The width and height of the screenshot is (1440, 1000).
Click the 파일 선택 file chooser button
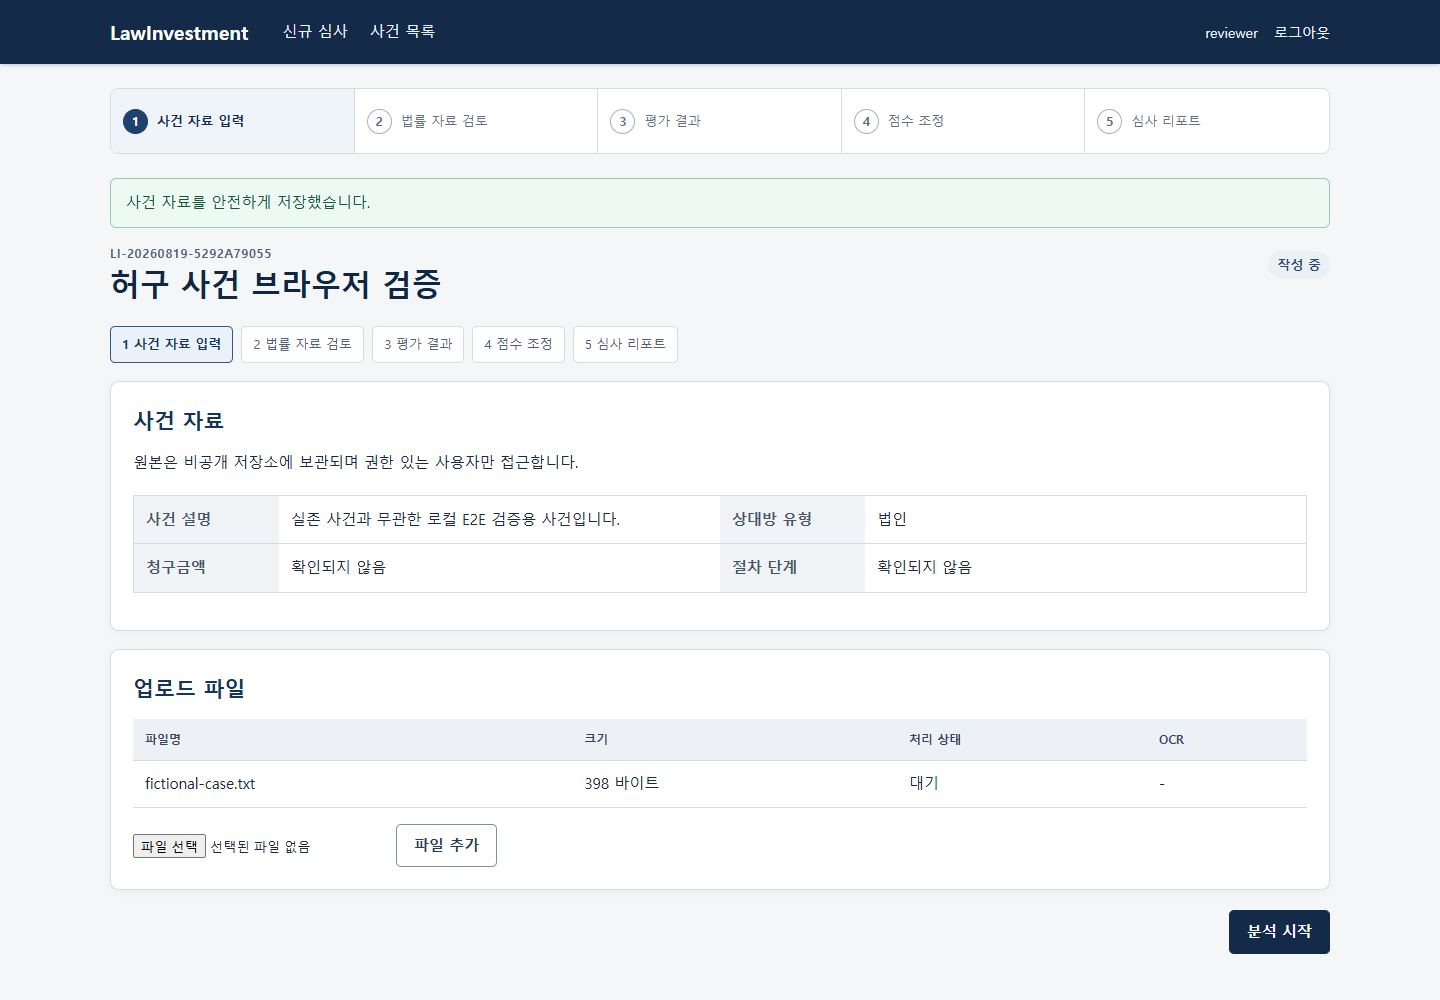(x=169, y=846)
